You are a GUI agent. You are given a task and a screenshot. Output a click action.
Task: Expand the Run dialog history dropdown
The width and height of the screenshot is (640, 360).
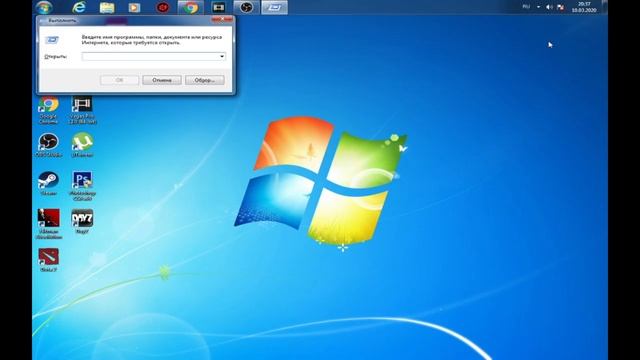pyautogui.click(x=222, y=56)
